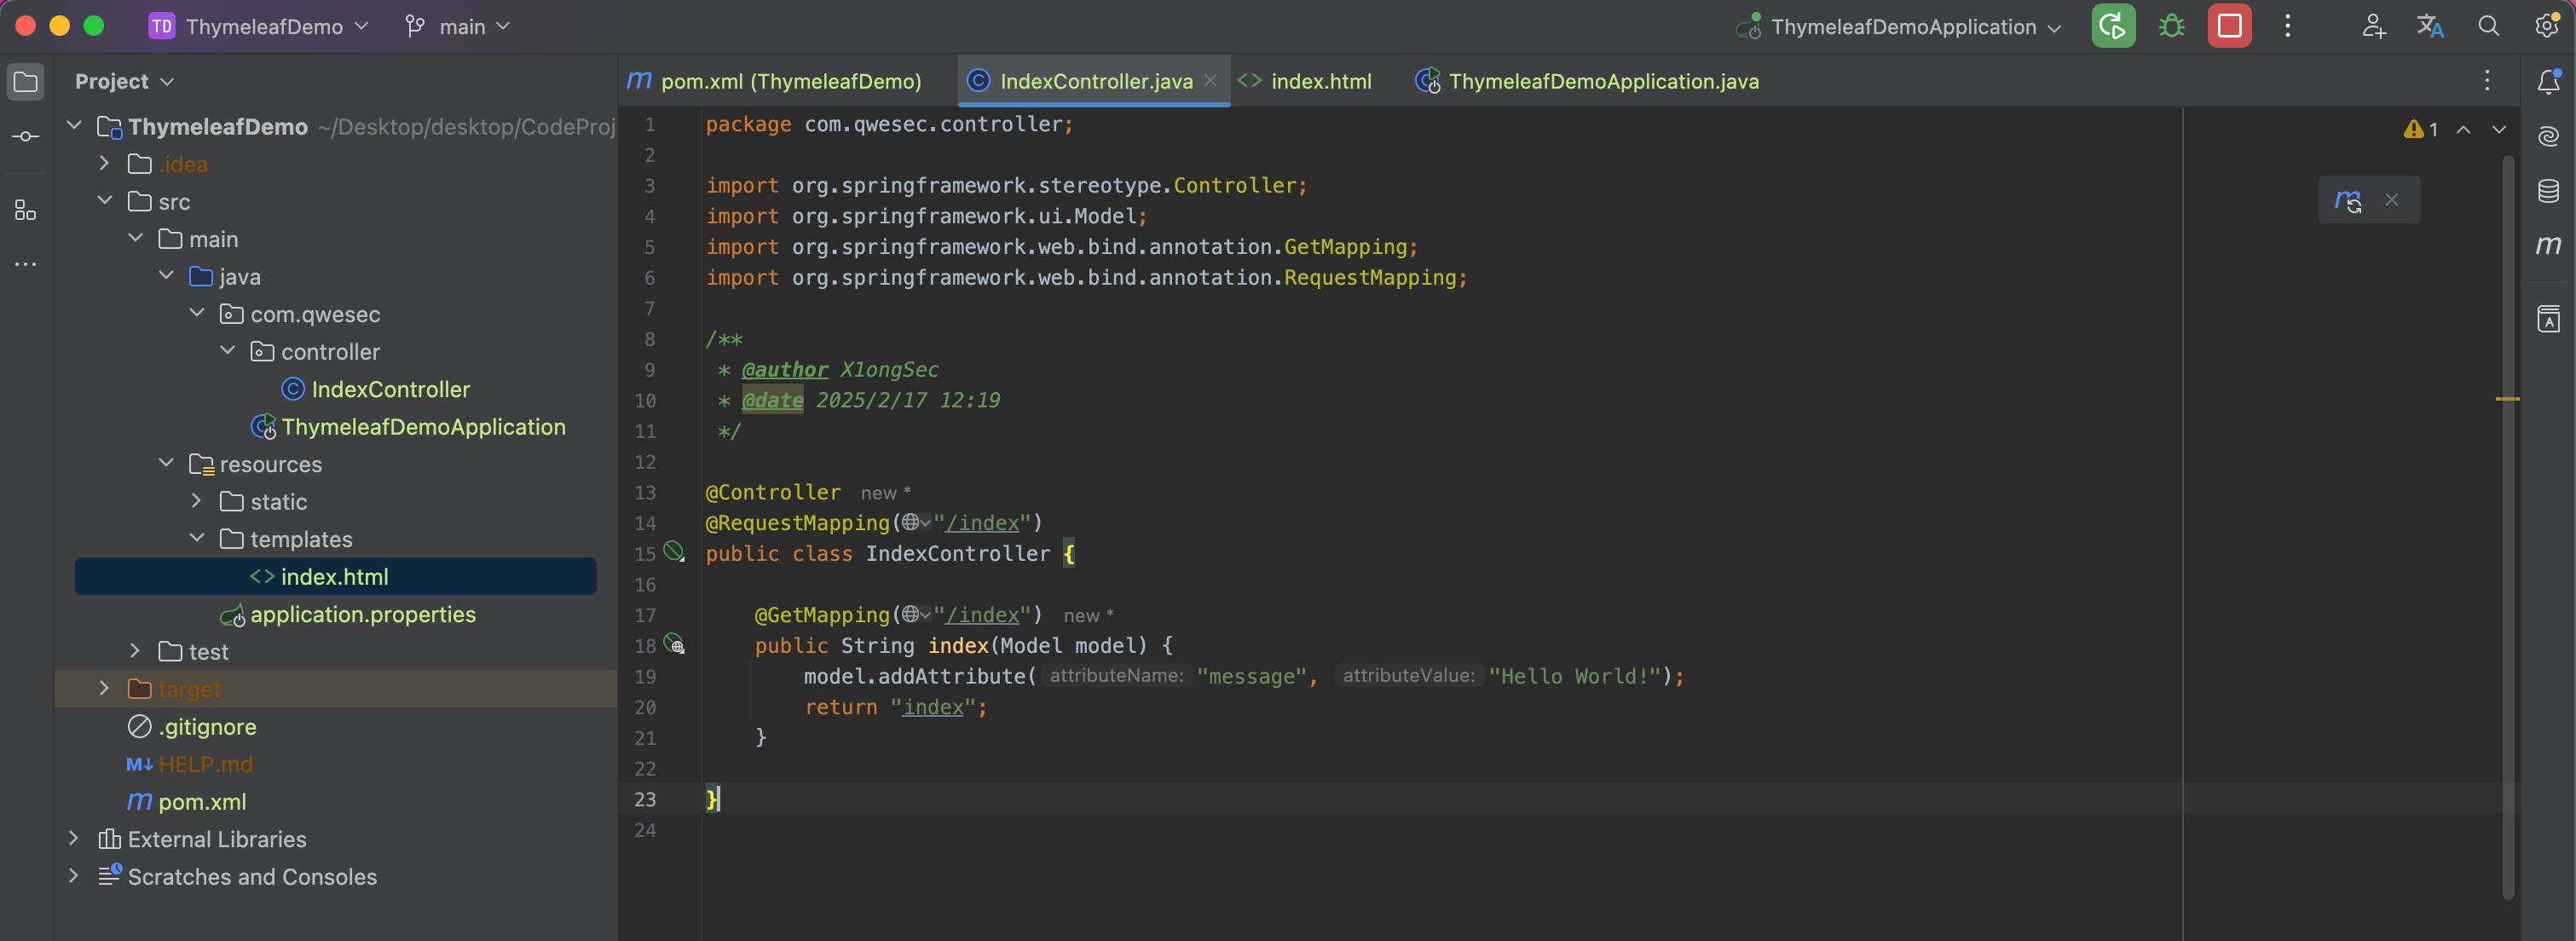Select the com.qwesec package
Image resolution: width=2576 pixels, height=941 pixels.
(x=315, y=314)
